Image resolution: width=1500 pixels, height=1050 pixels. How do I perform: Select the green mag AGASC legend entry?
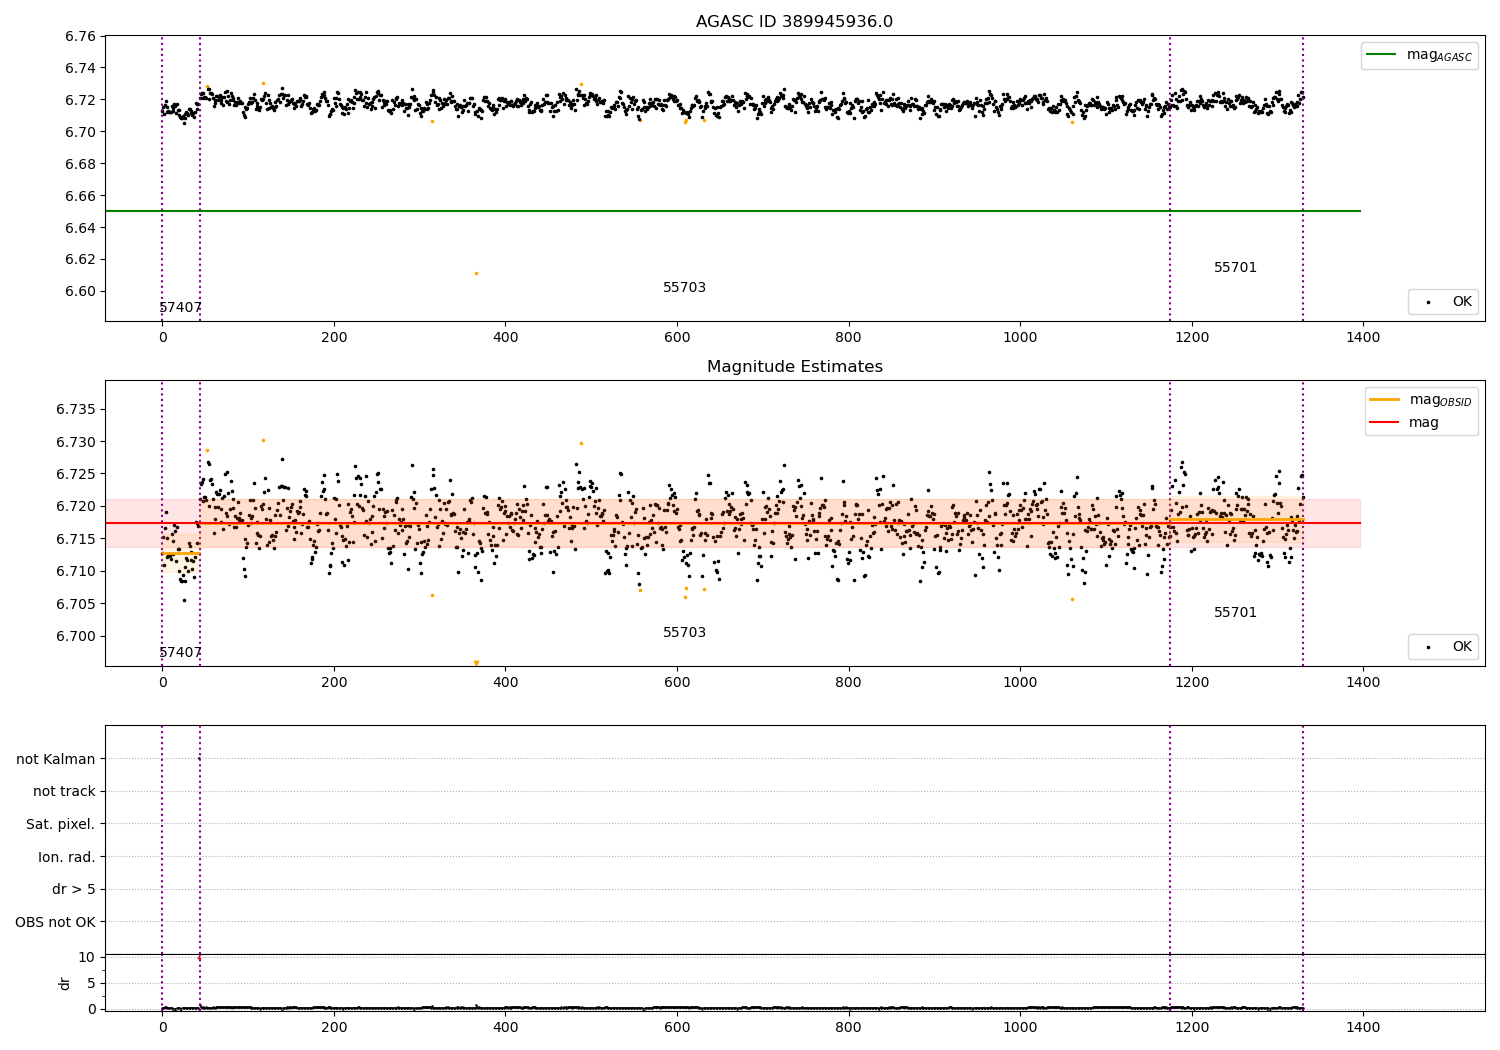pos(1419,55)
